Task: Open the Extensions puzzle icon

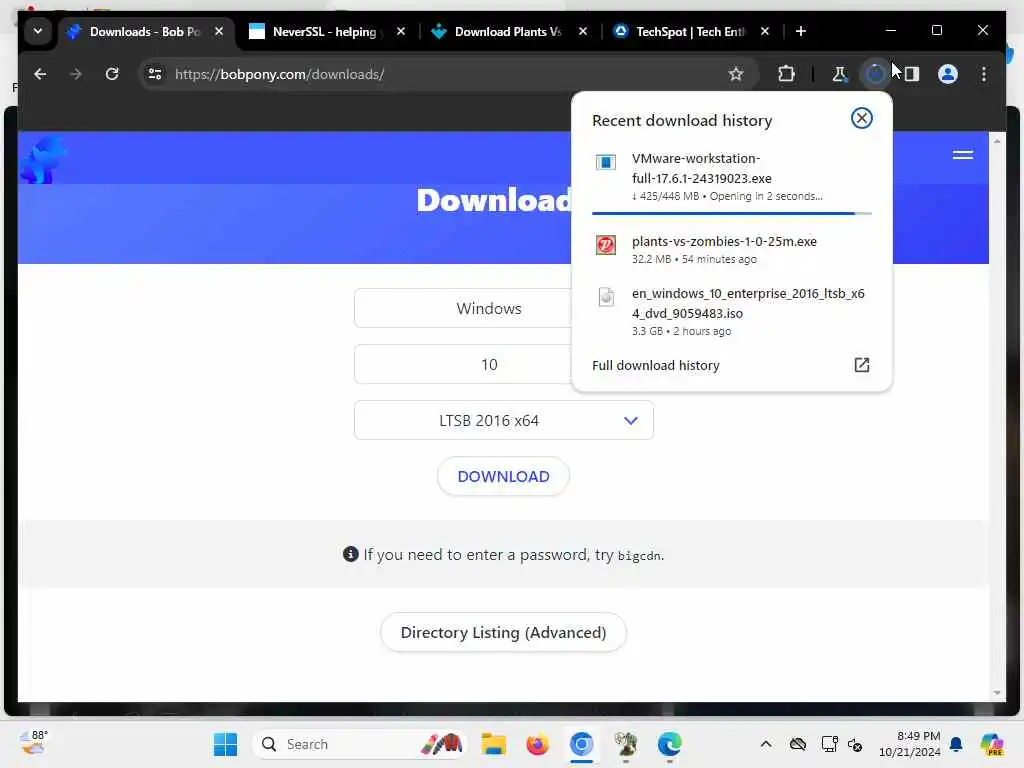Action: pos(786,74)
